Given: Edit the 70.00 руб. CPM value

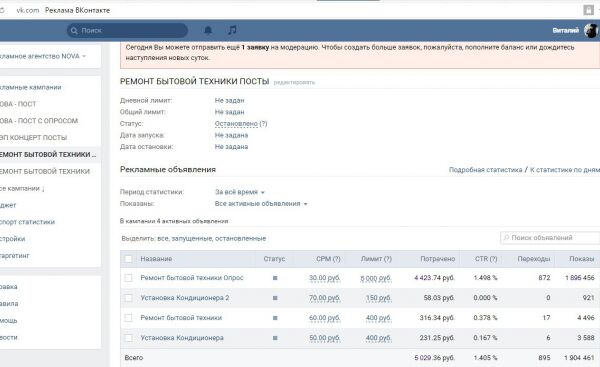Looking at the screenshot, I should tap(324, 298).
